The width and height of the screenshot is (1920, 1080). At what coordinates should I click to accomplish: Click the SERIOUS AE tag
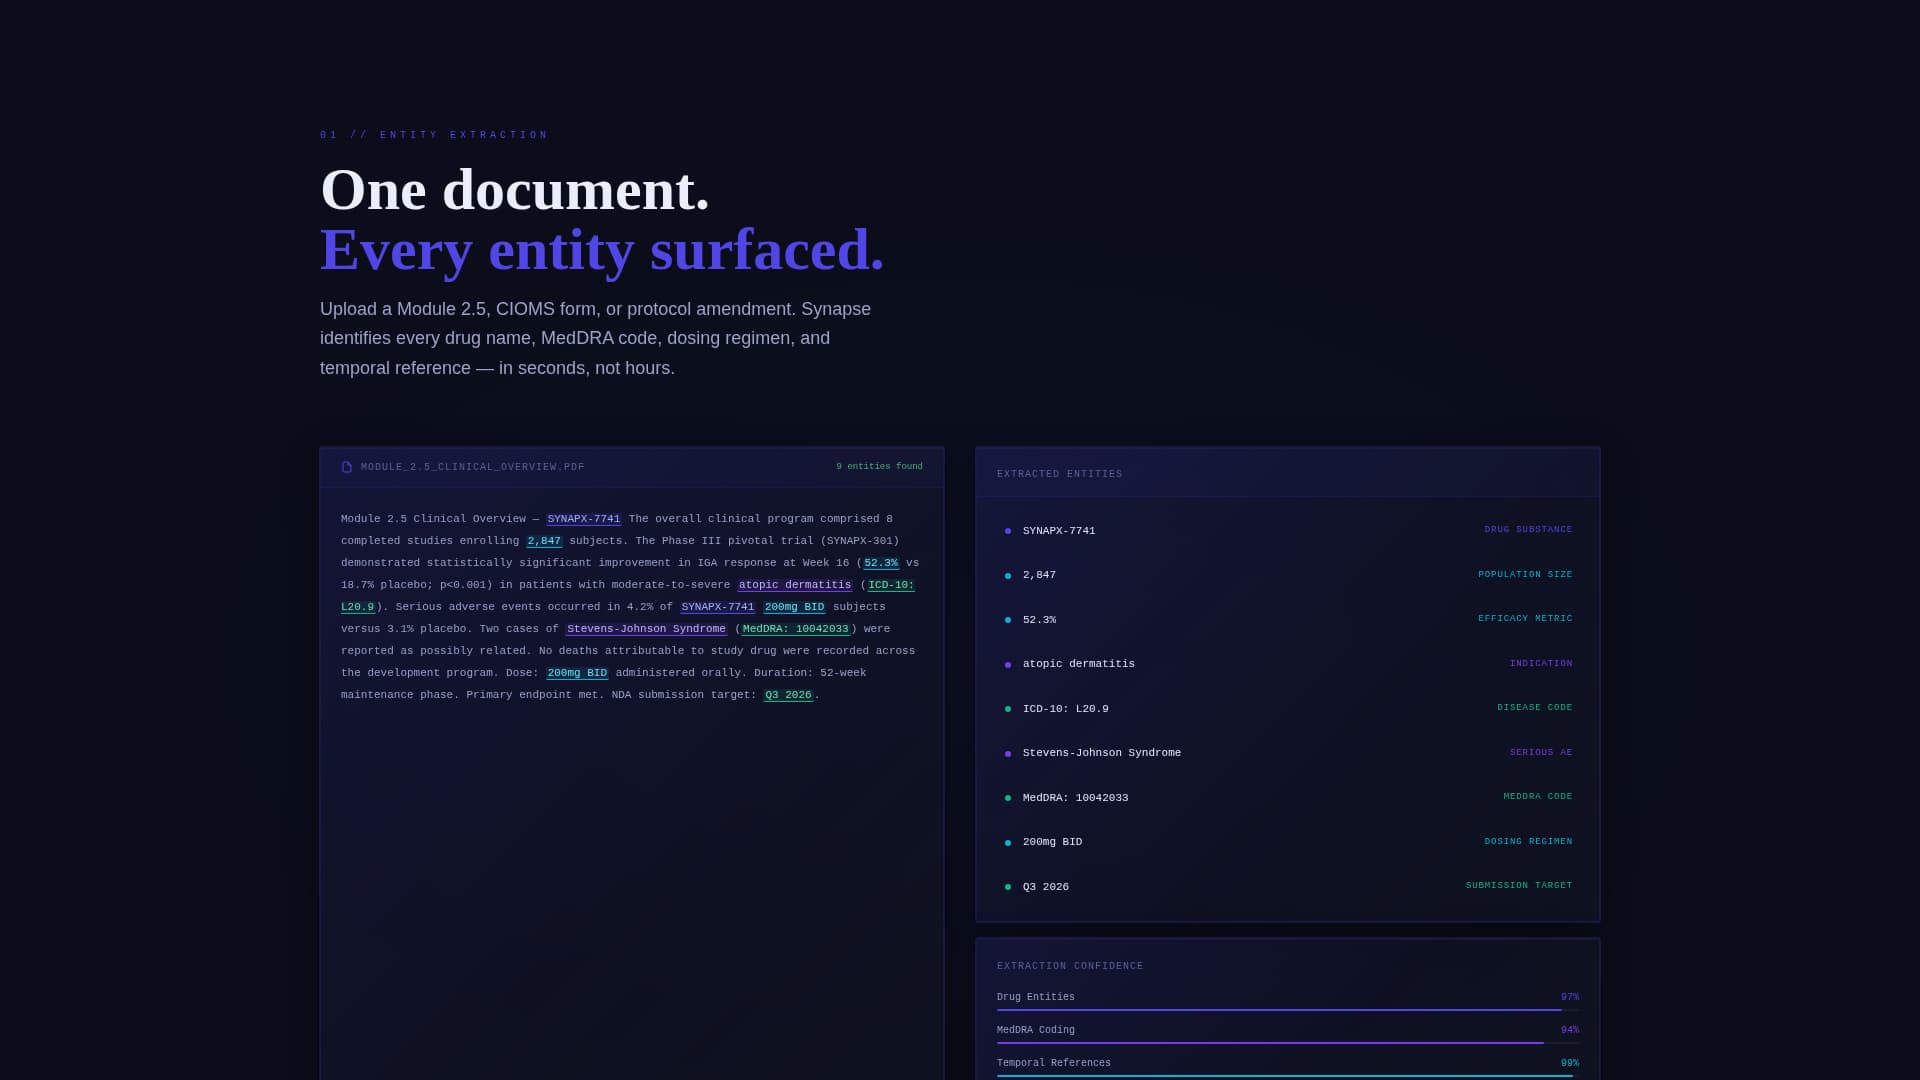1541,753
